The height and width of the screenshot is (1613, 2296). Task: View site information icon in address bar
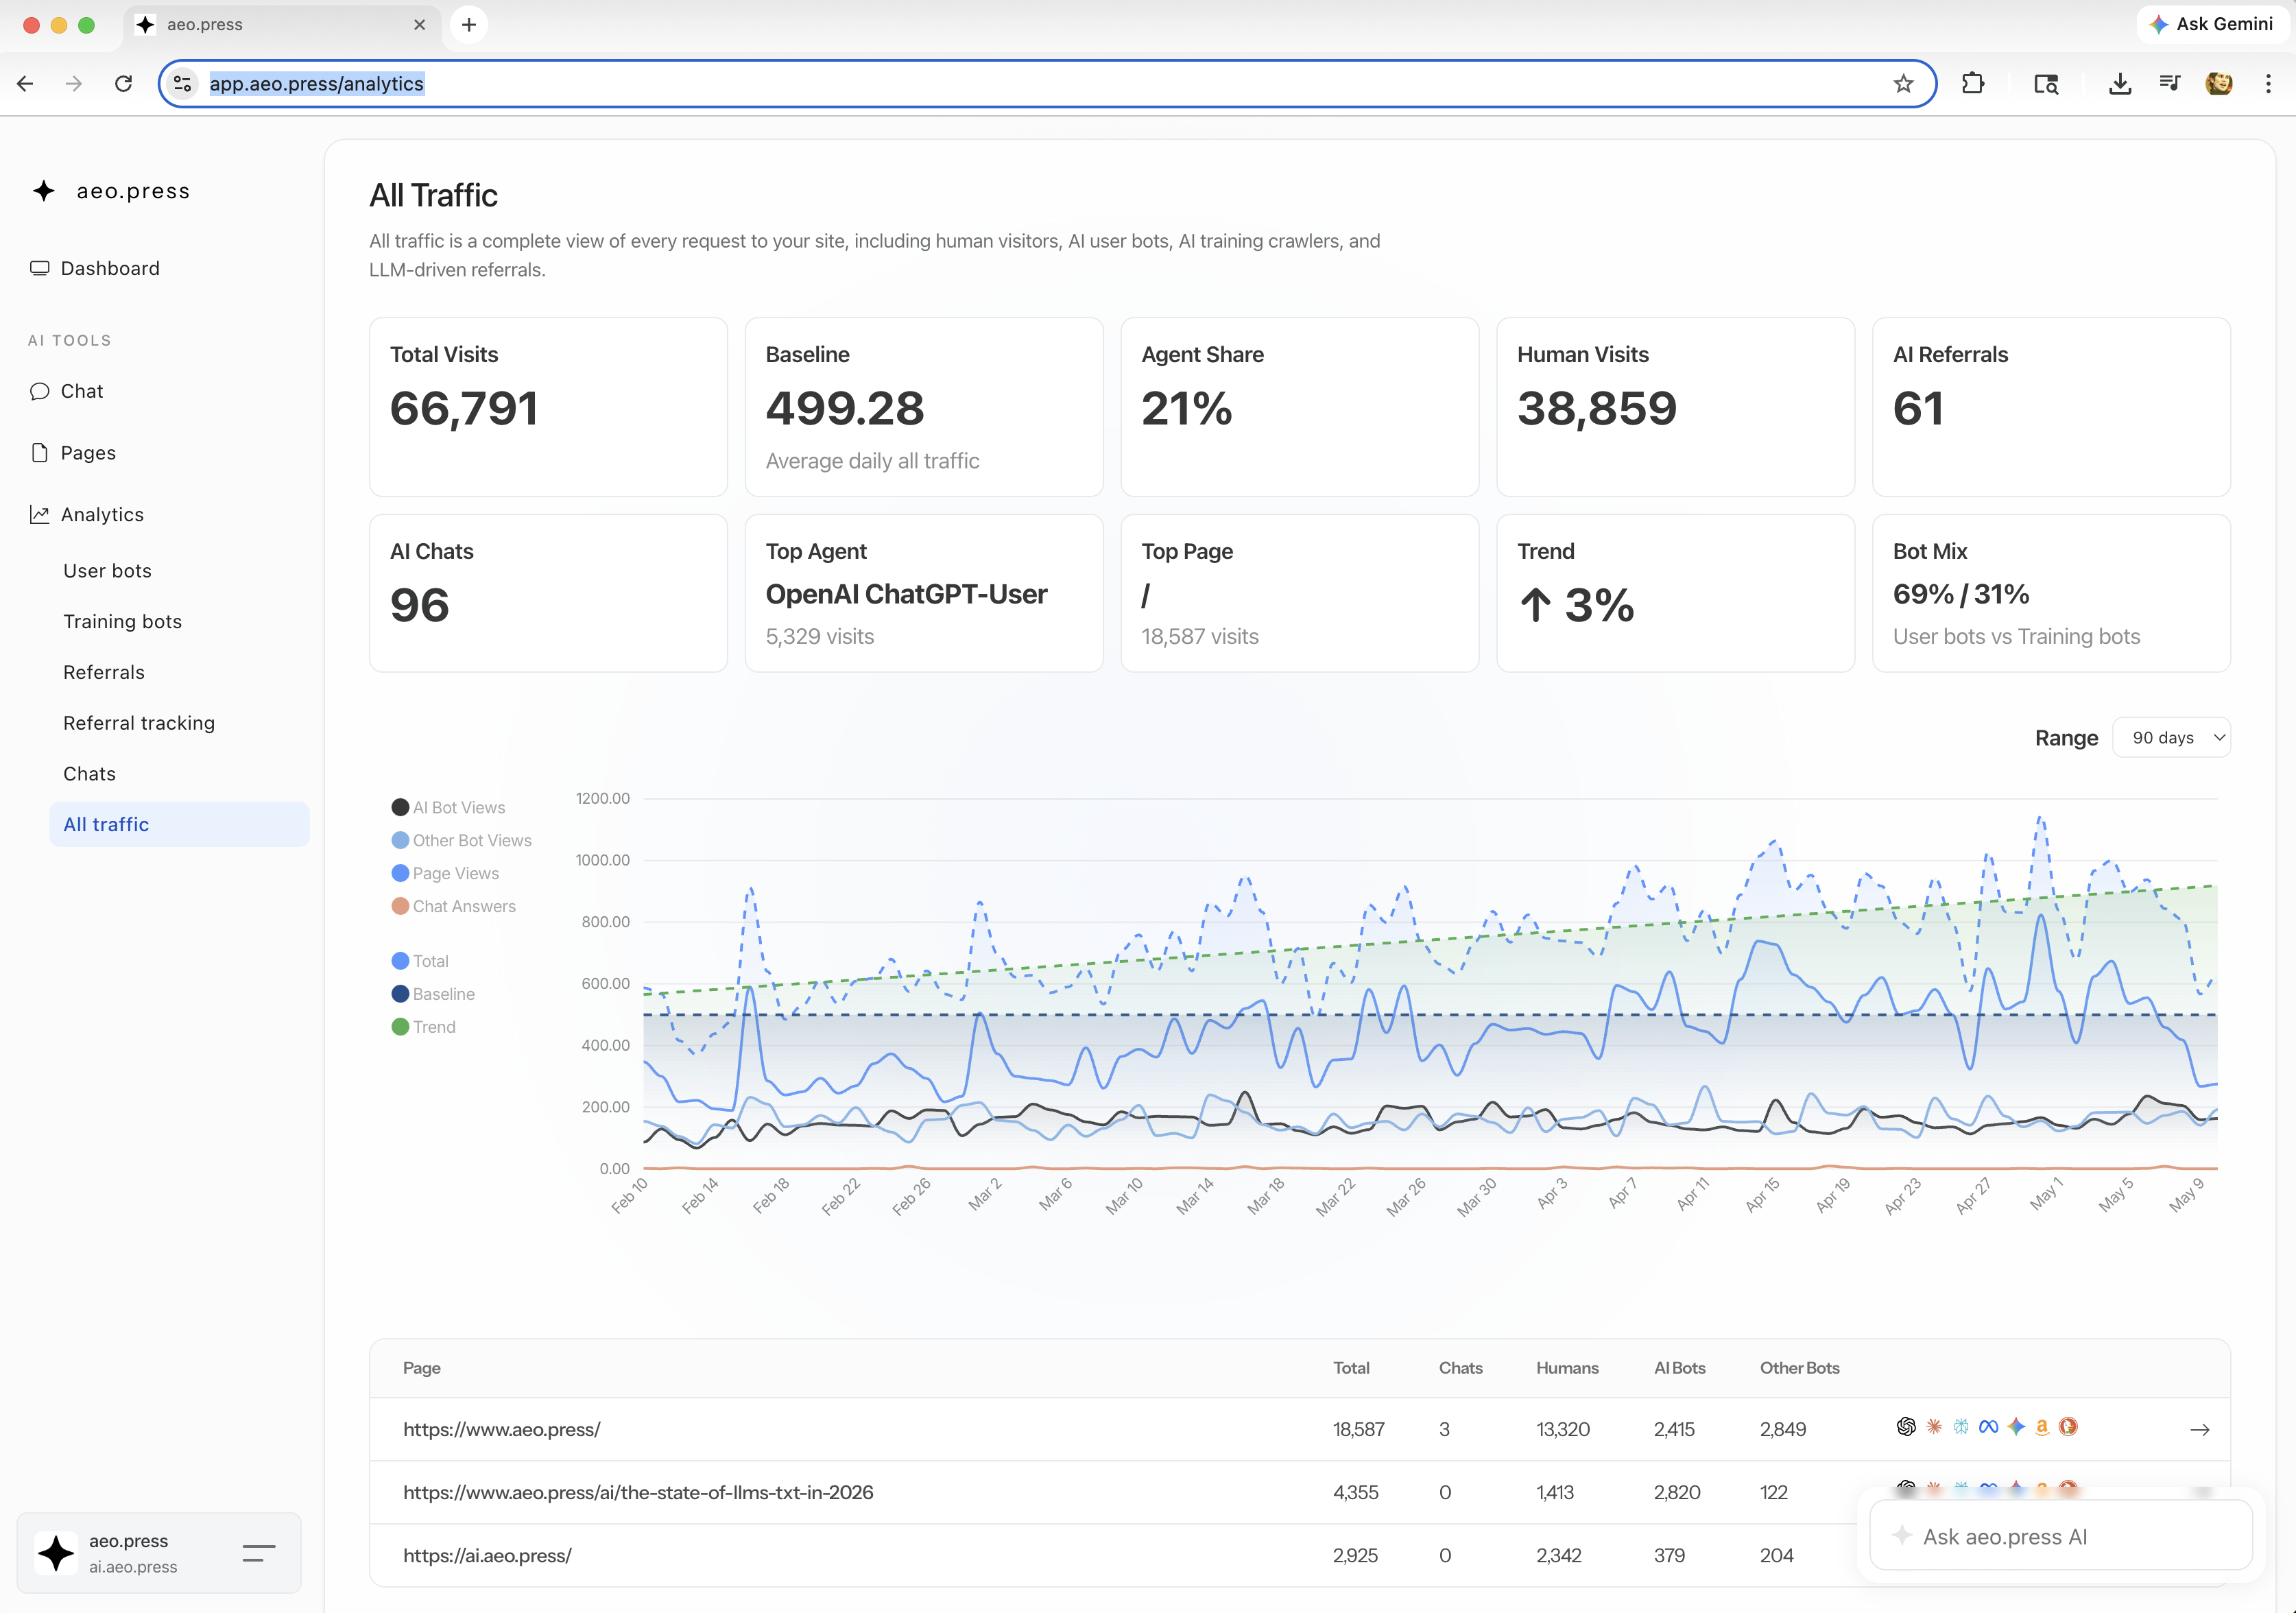pos(183,84)
